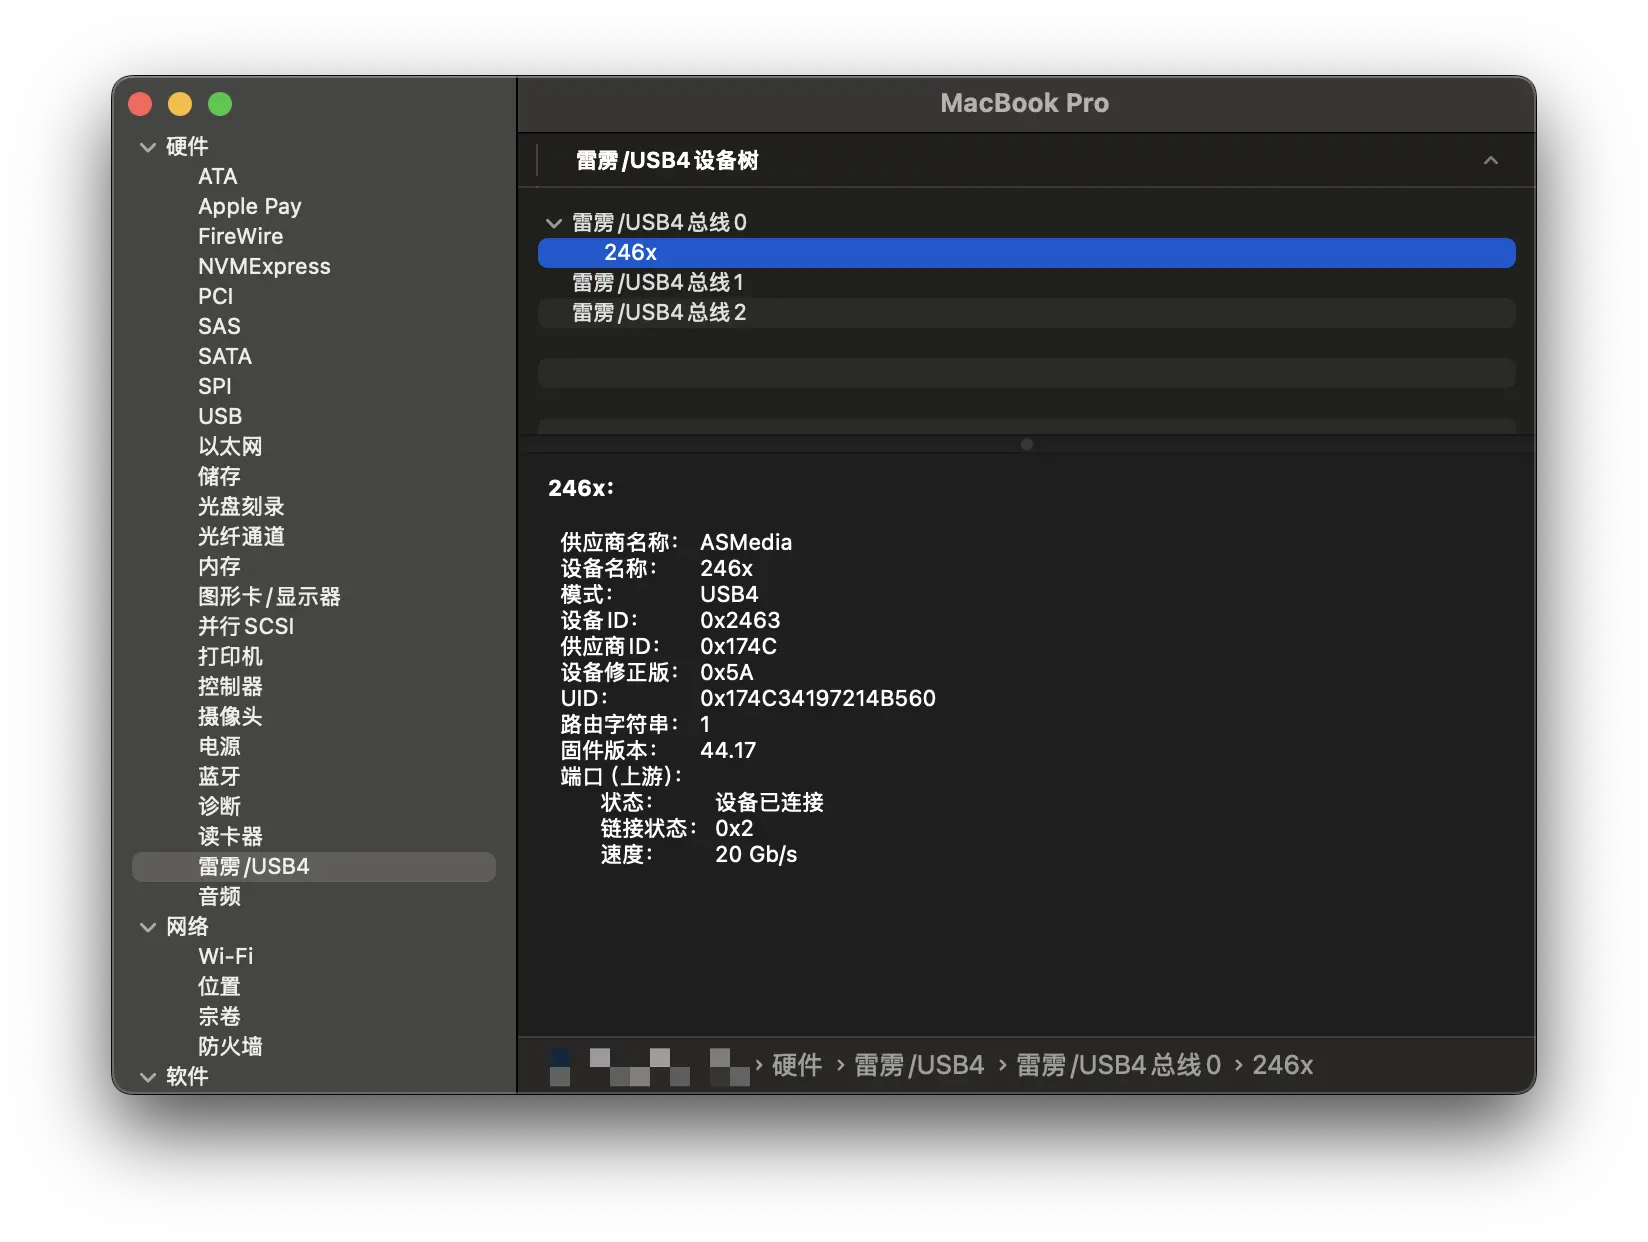This screenshot has height=1242, width=1648.
Task: Select 雷雳/USB4 总线 1 in device tree
Action: point(657,283)
